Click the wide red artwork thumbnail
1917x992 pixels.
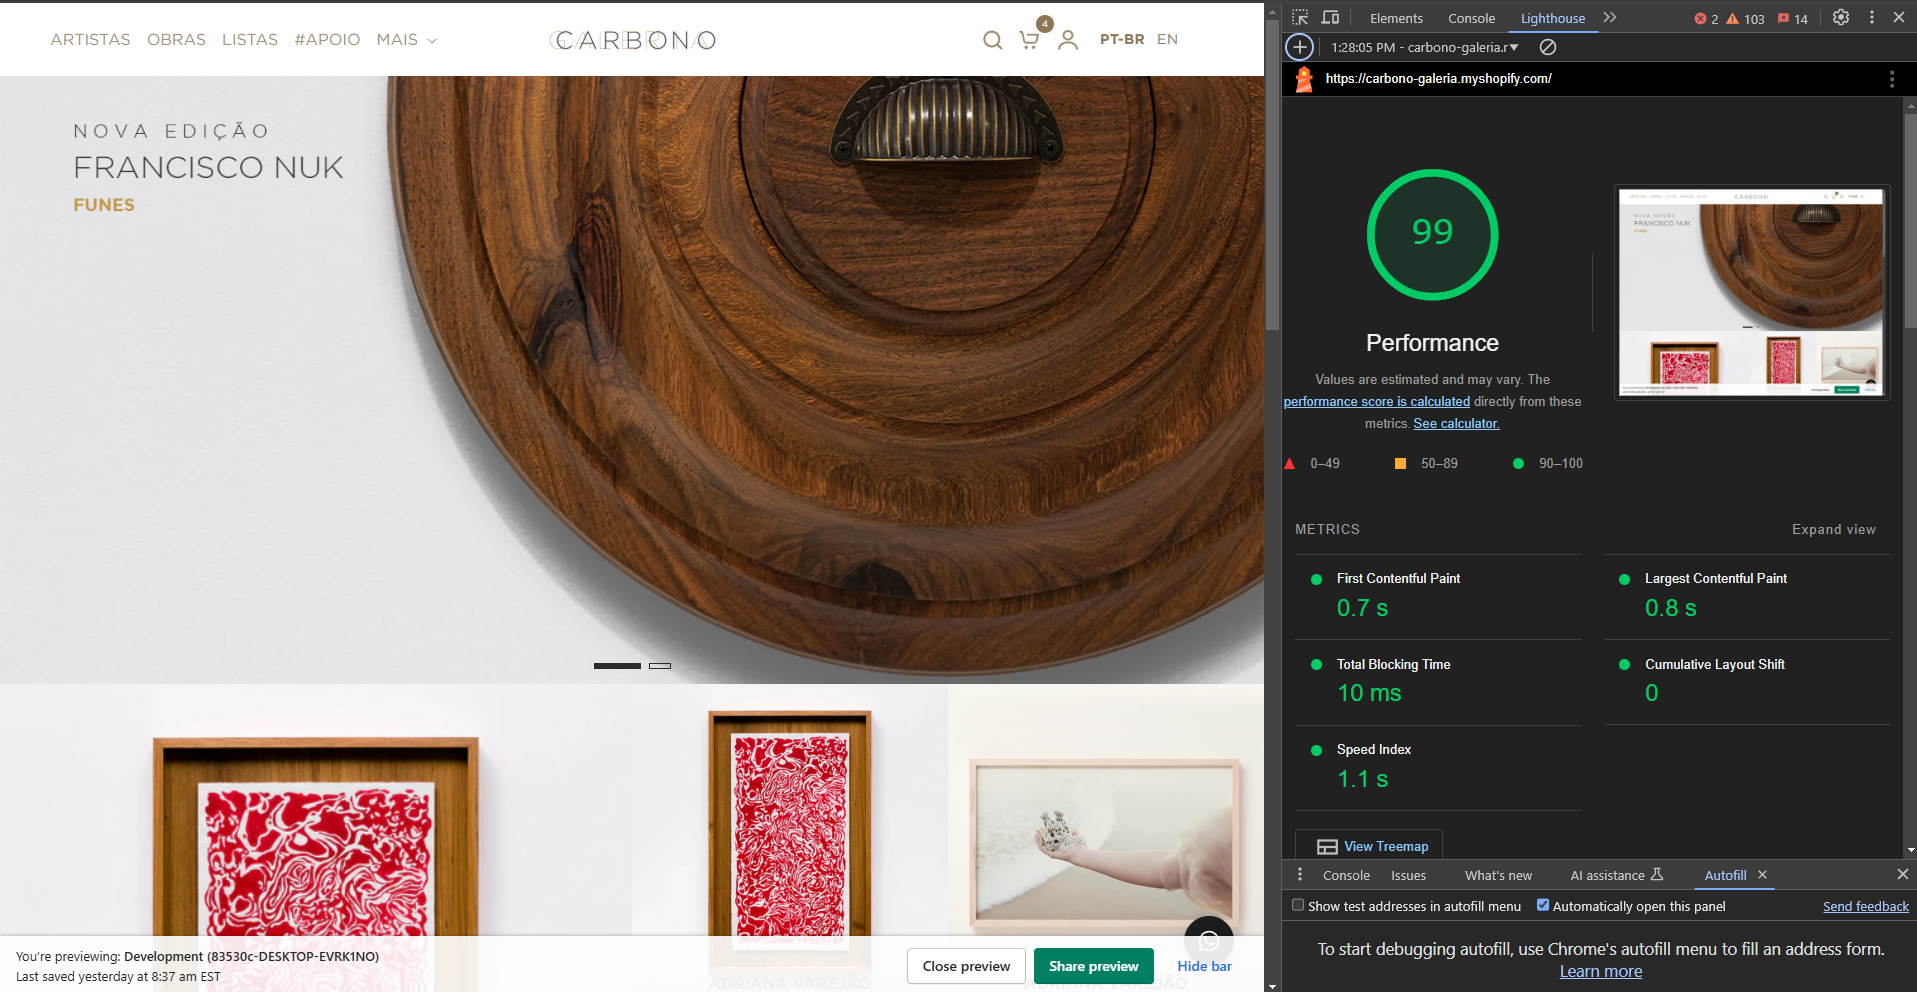coord(315,838)
